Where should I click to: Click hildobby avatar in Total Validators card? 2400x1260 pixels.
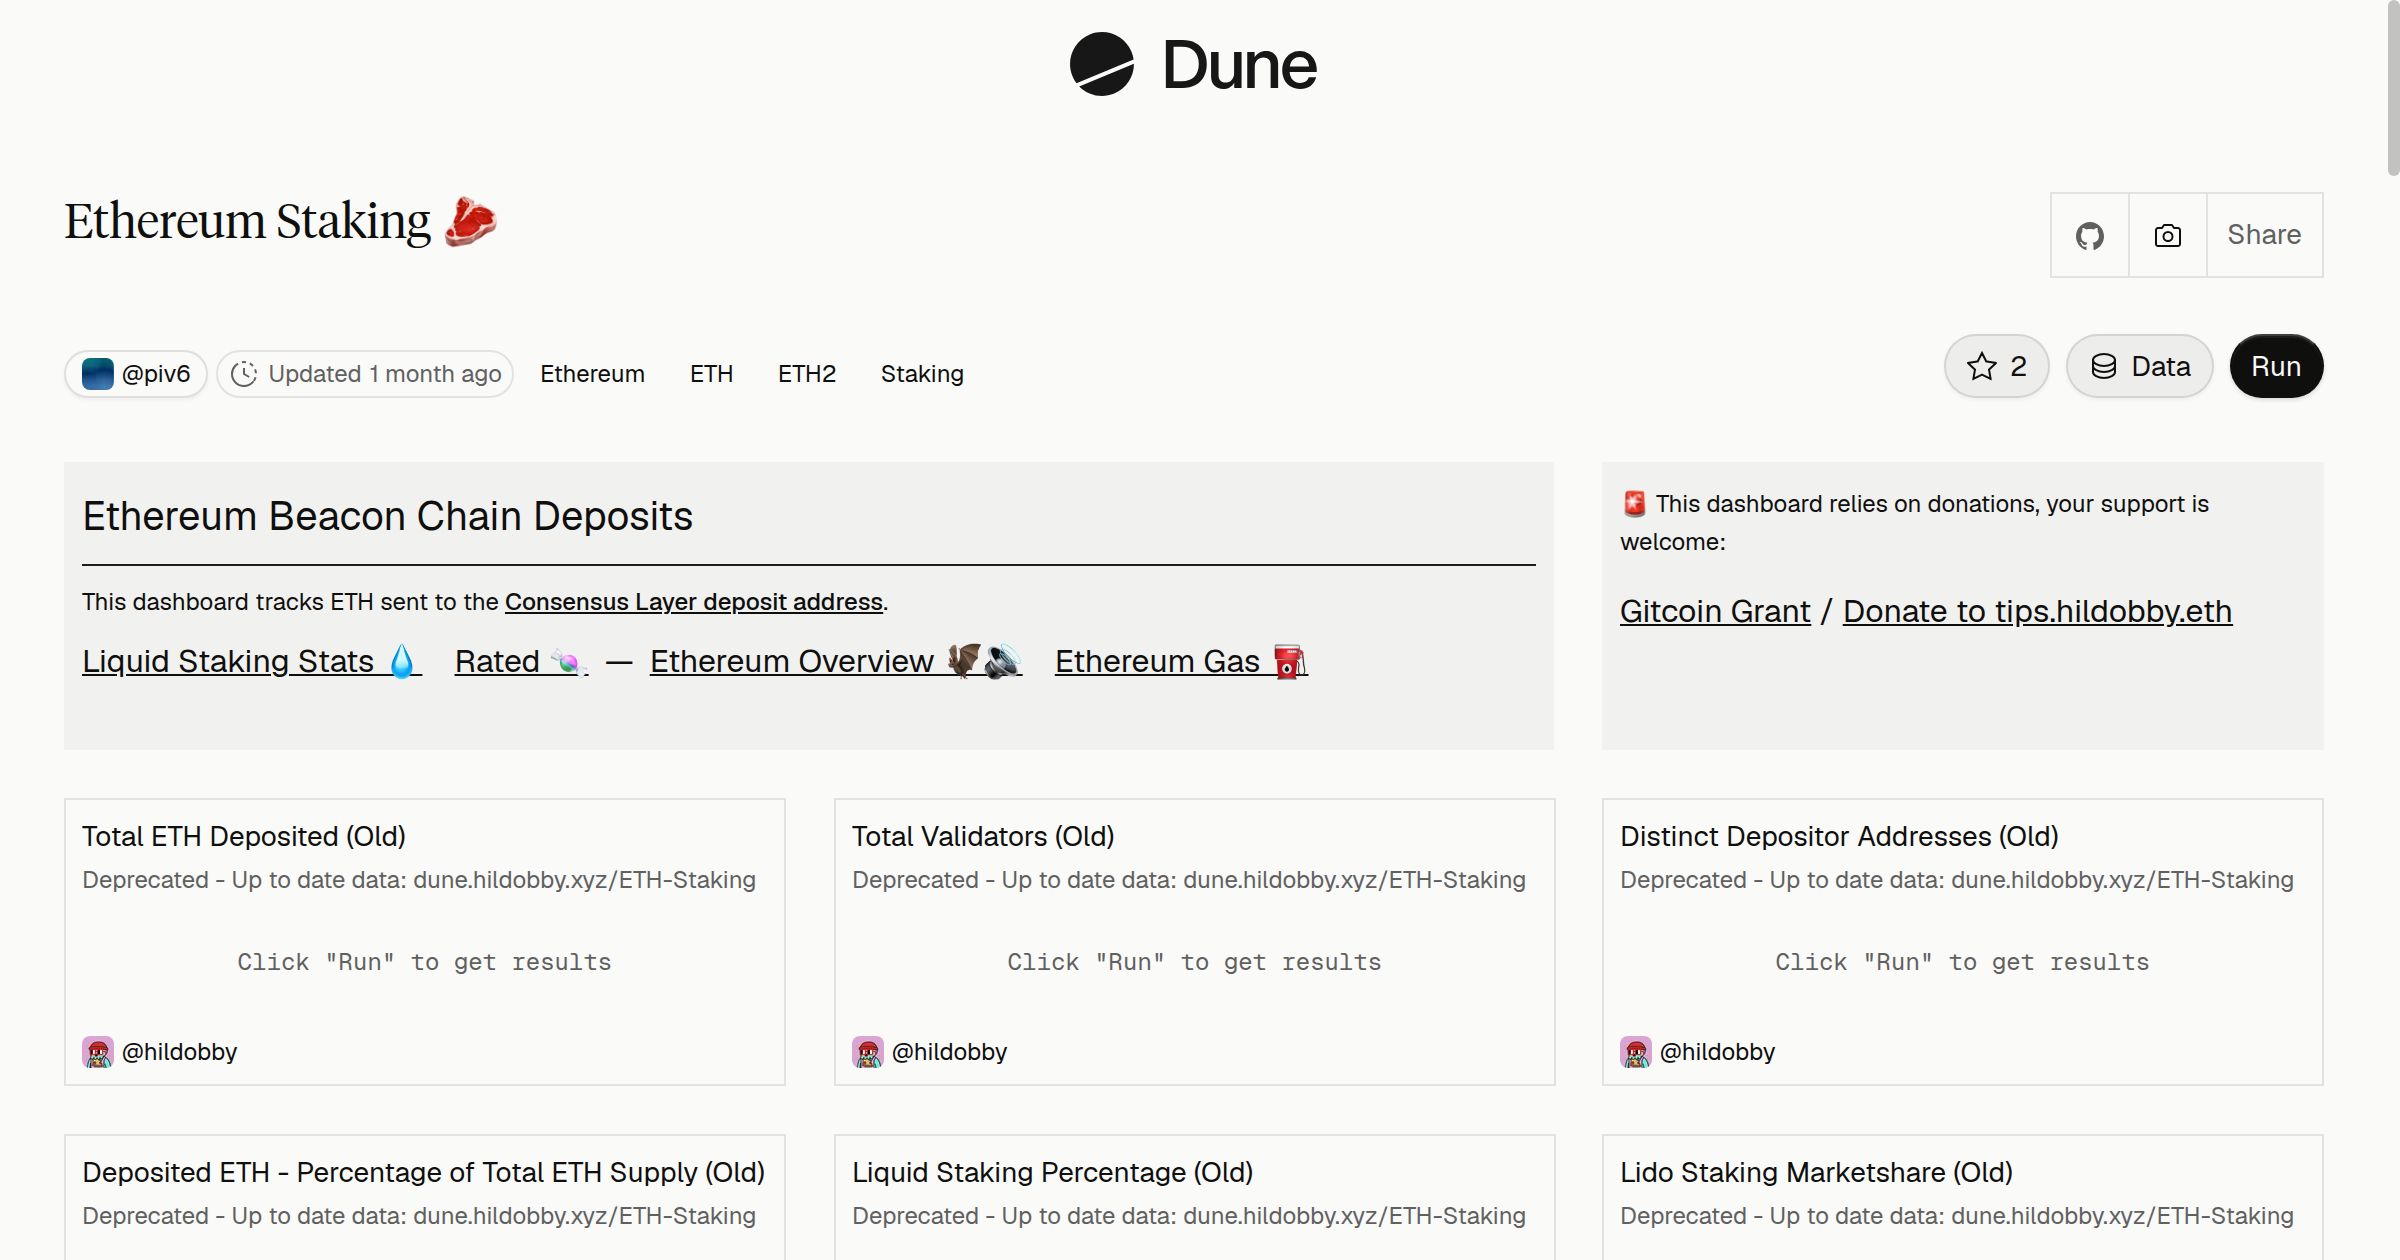click(x=867, y=1052)
